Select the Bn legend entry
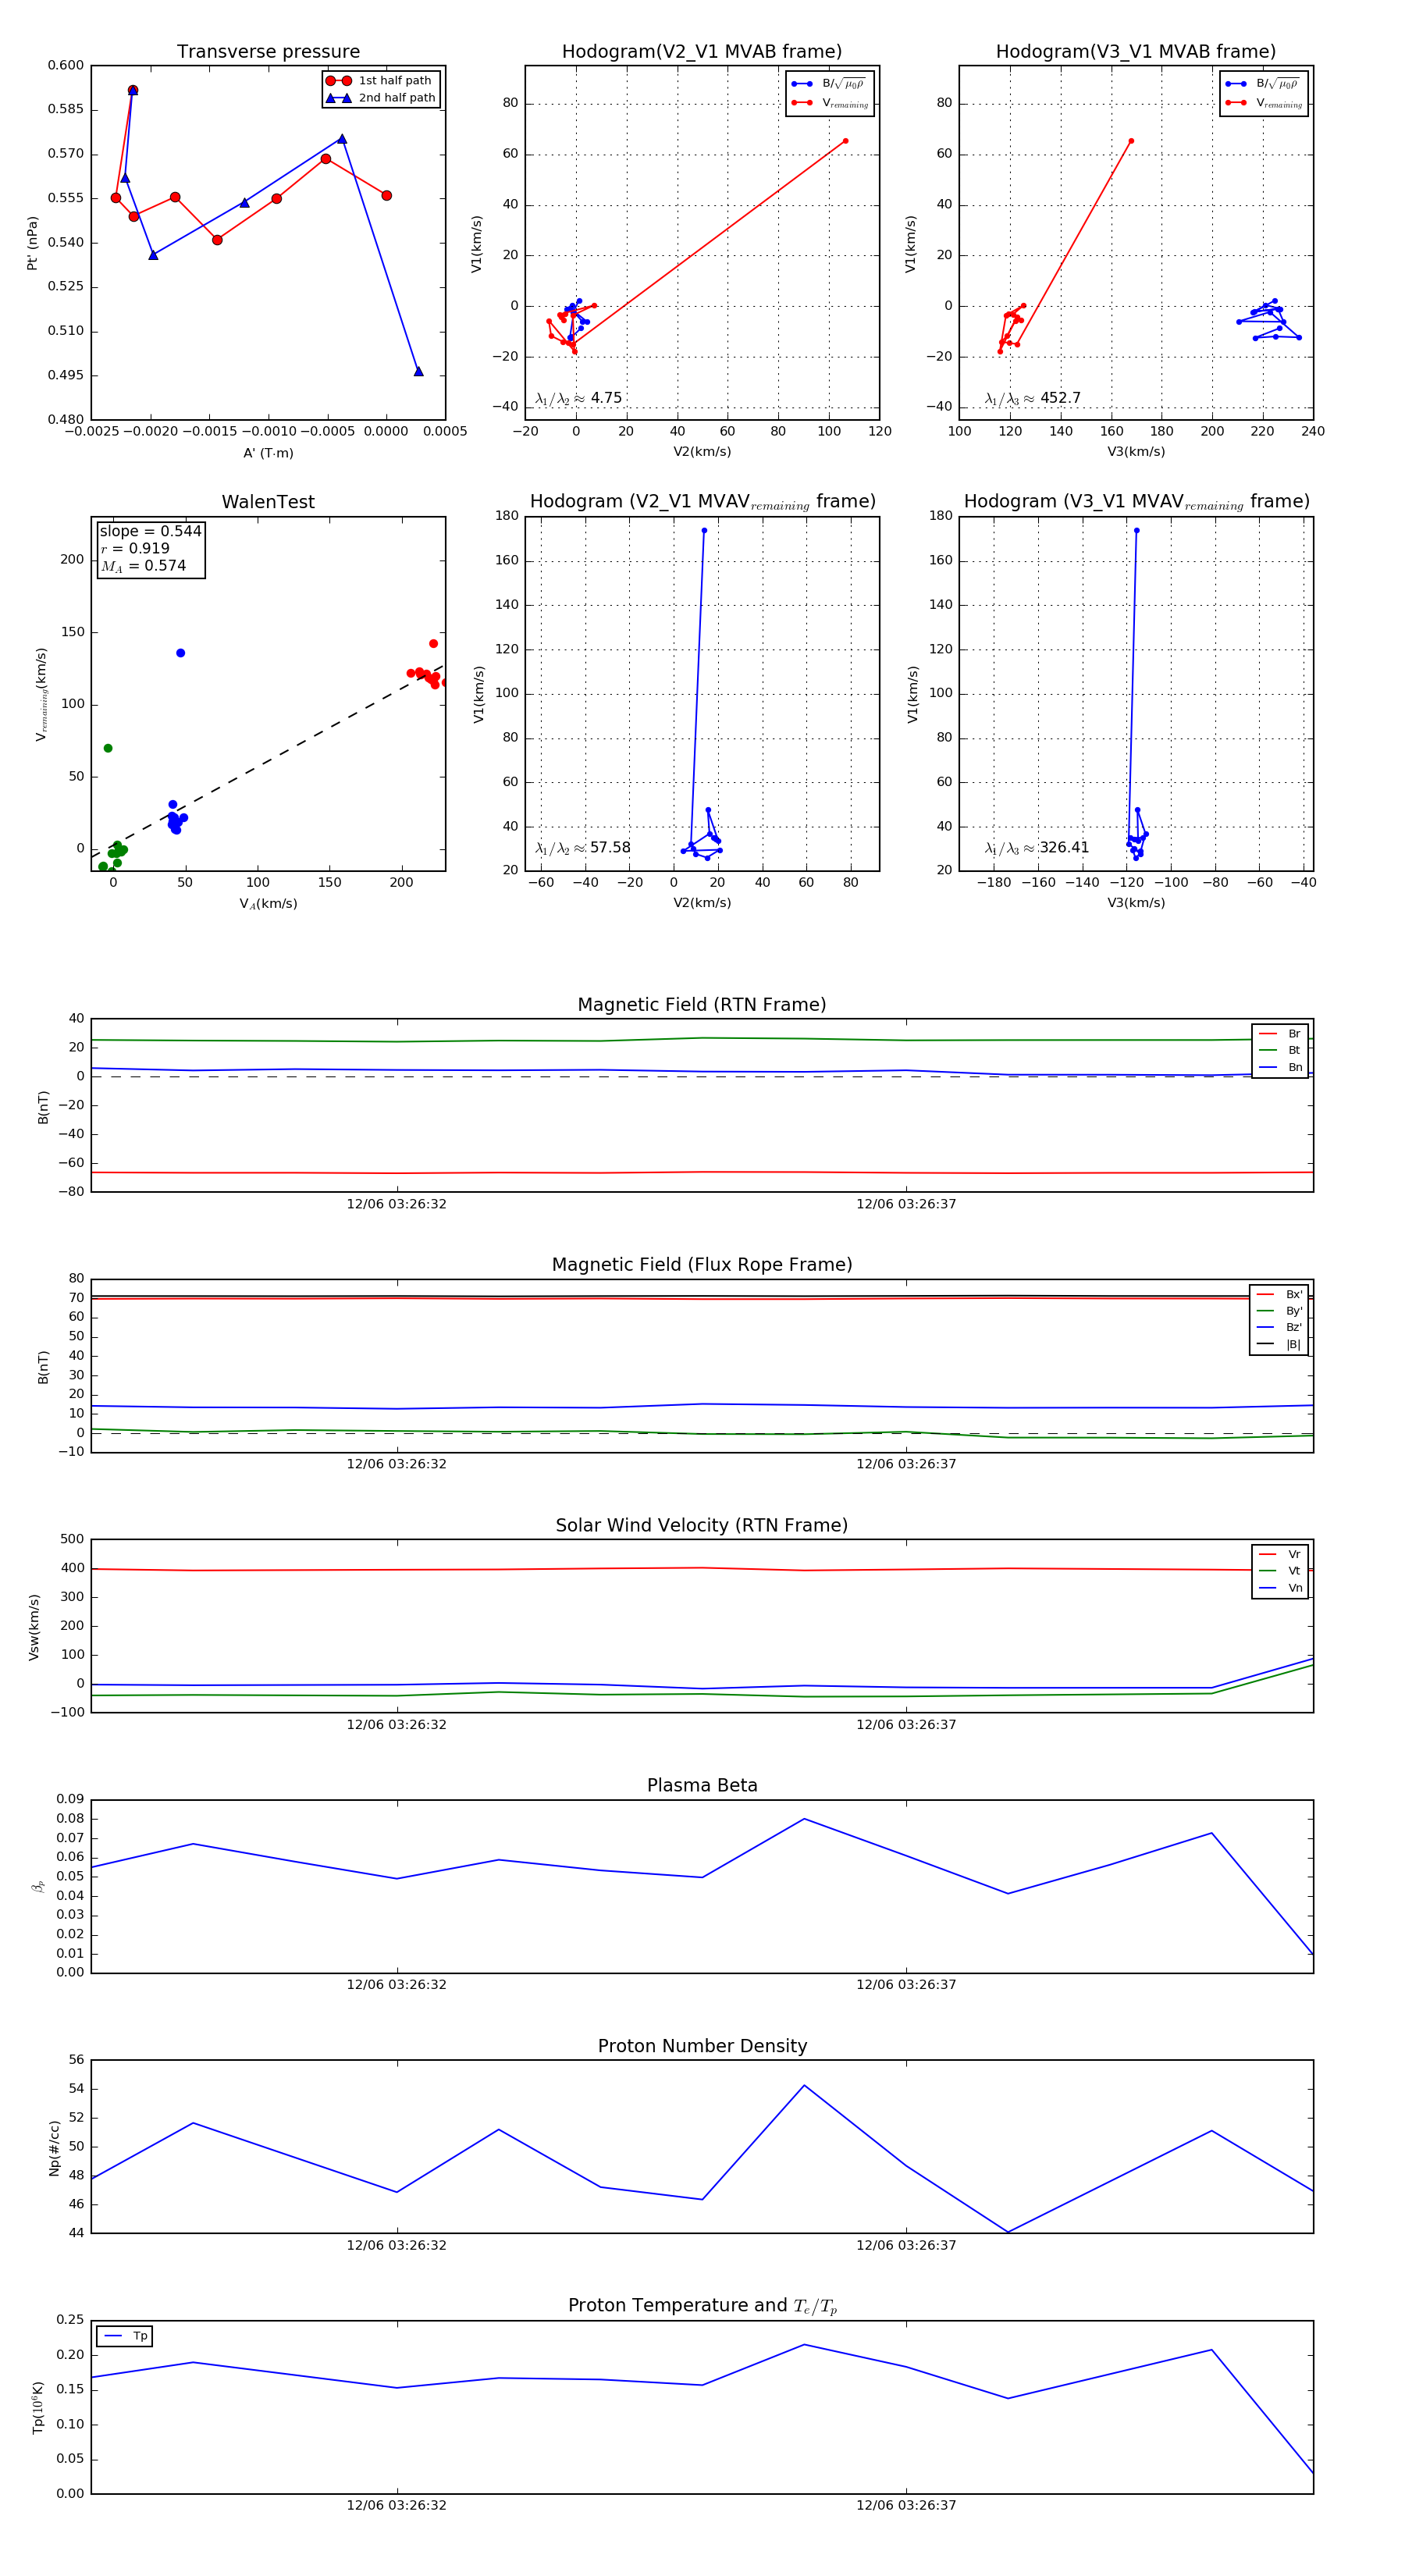Screen dimensions: 1405x2576 (x=1280, y=1067)
